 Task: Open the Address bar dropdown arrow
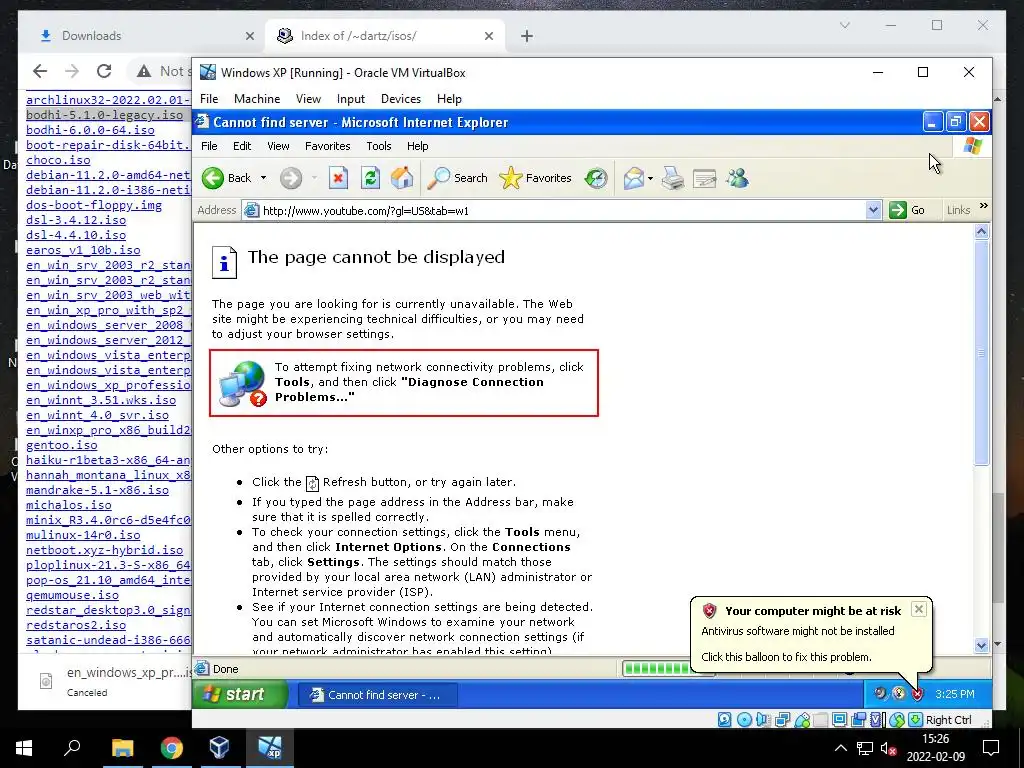(873, 210)
